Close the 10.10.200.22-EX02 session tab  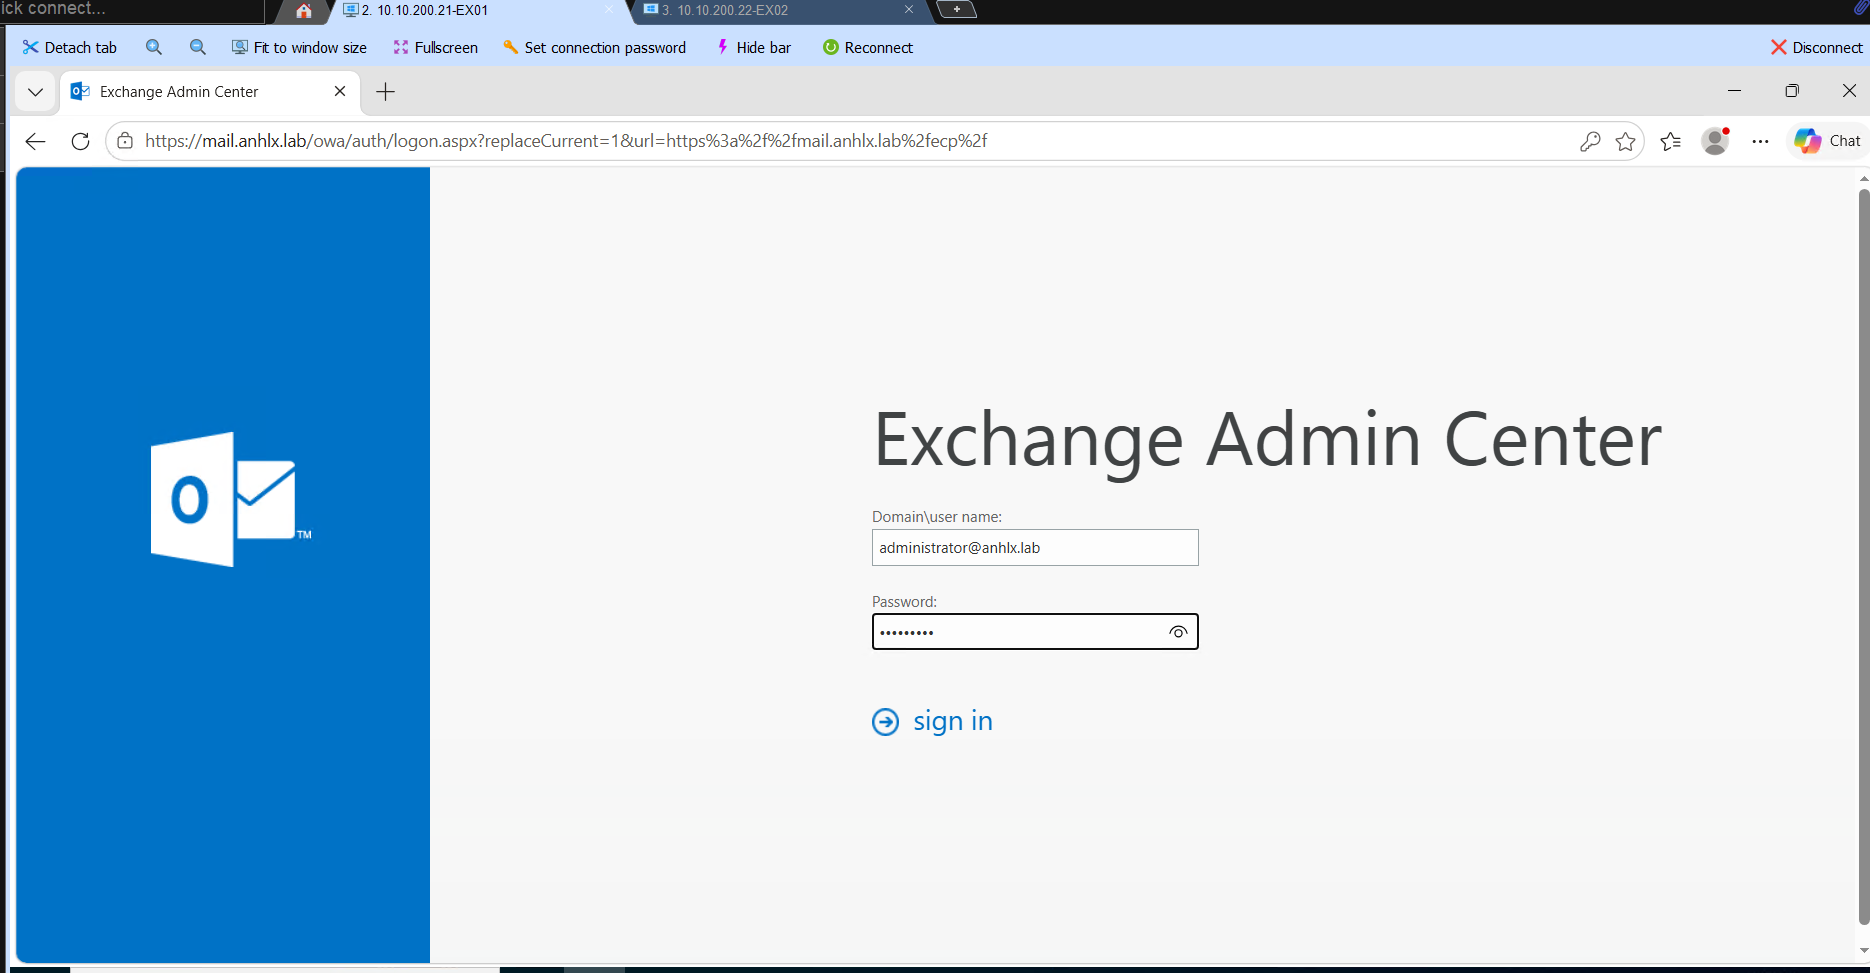[908, 9]
